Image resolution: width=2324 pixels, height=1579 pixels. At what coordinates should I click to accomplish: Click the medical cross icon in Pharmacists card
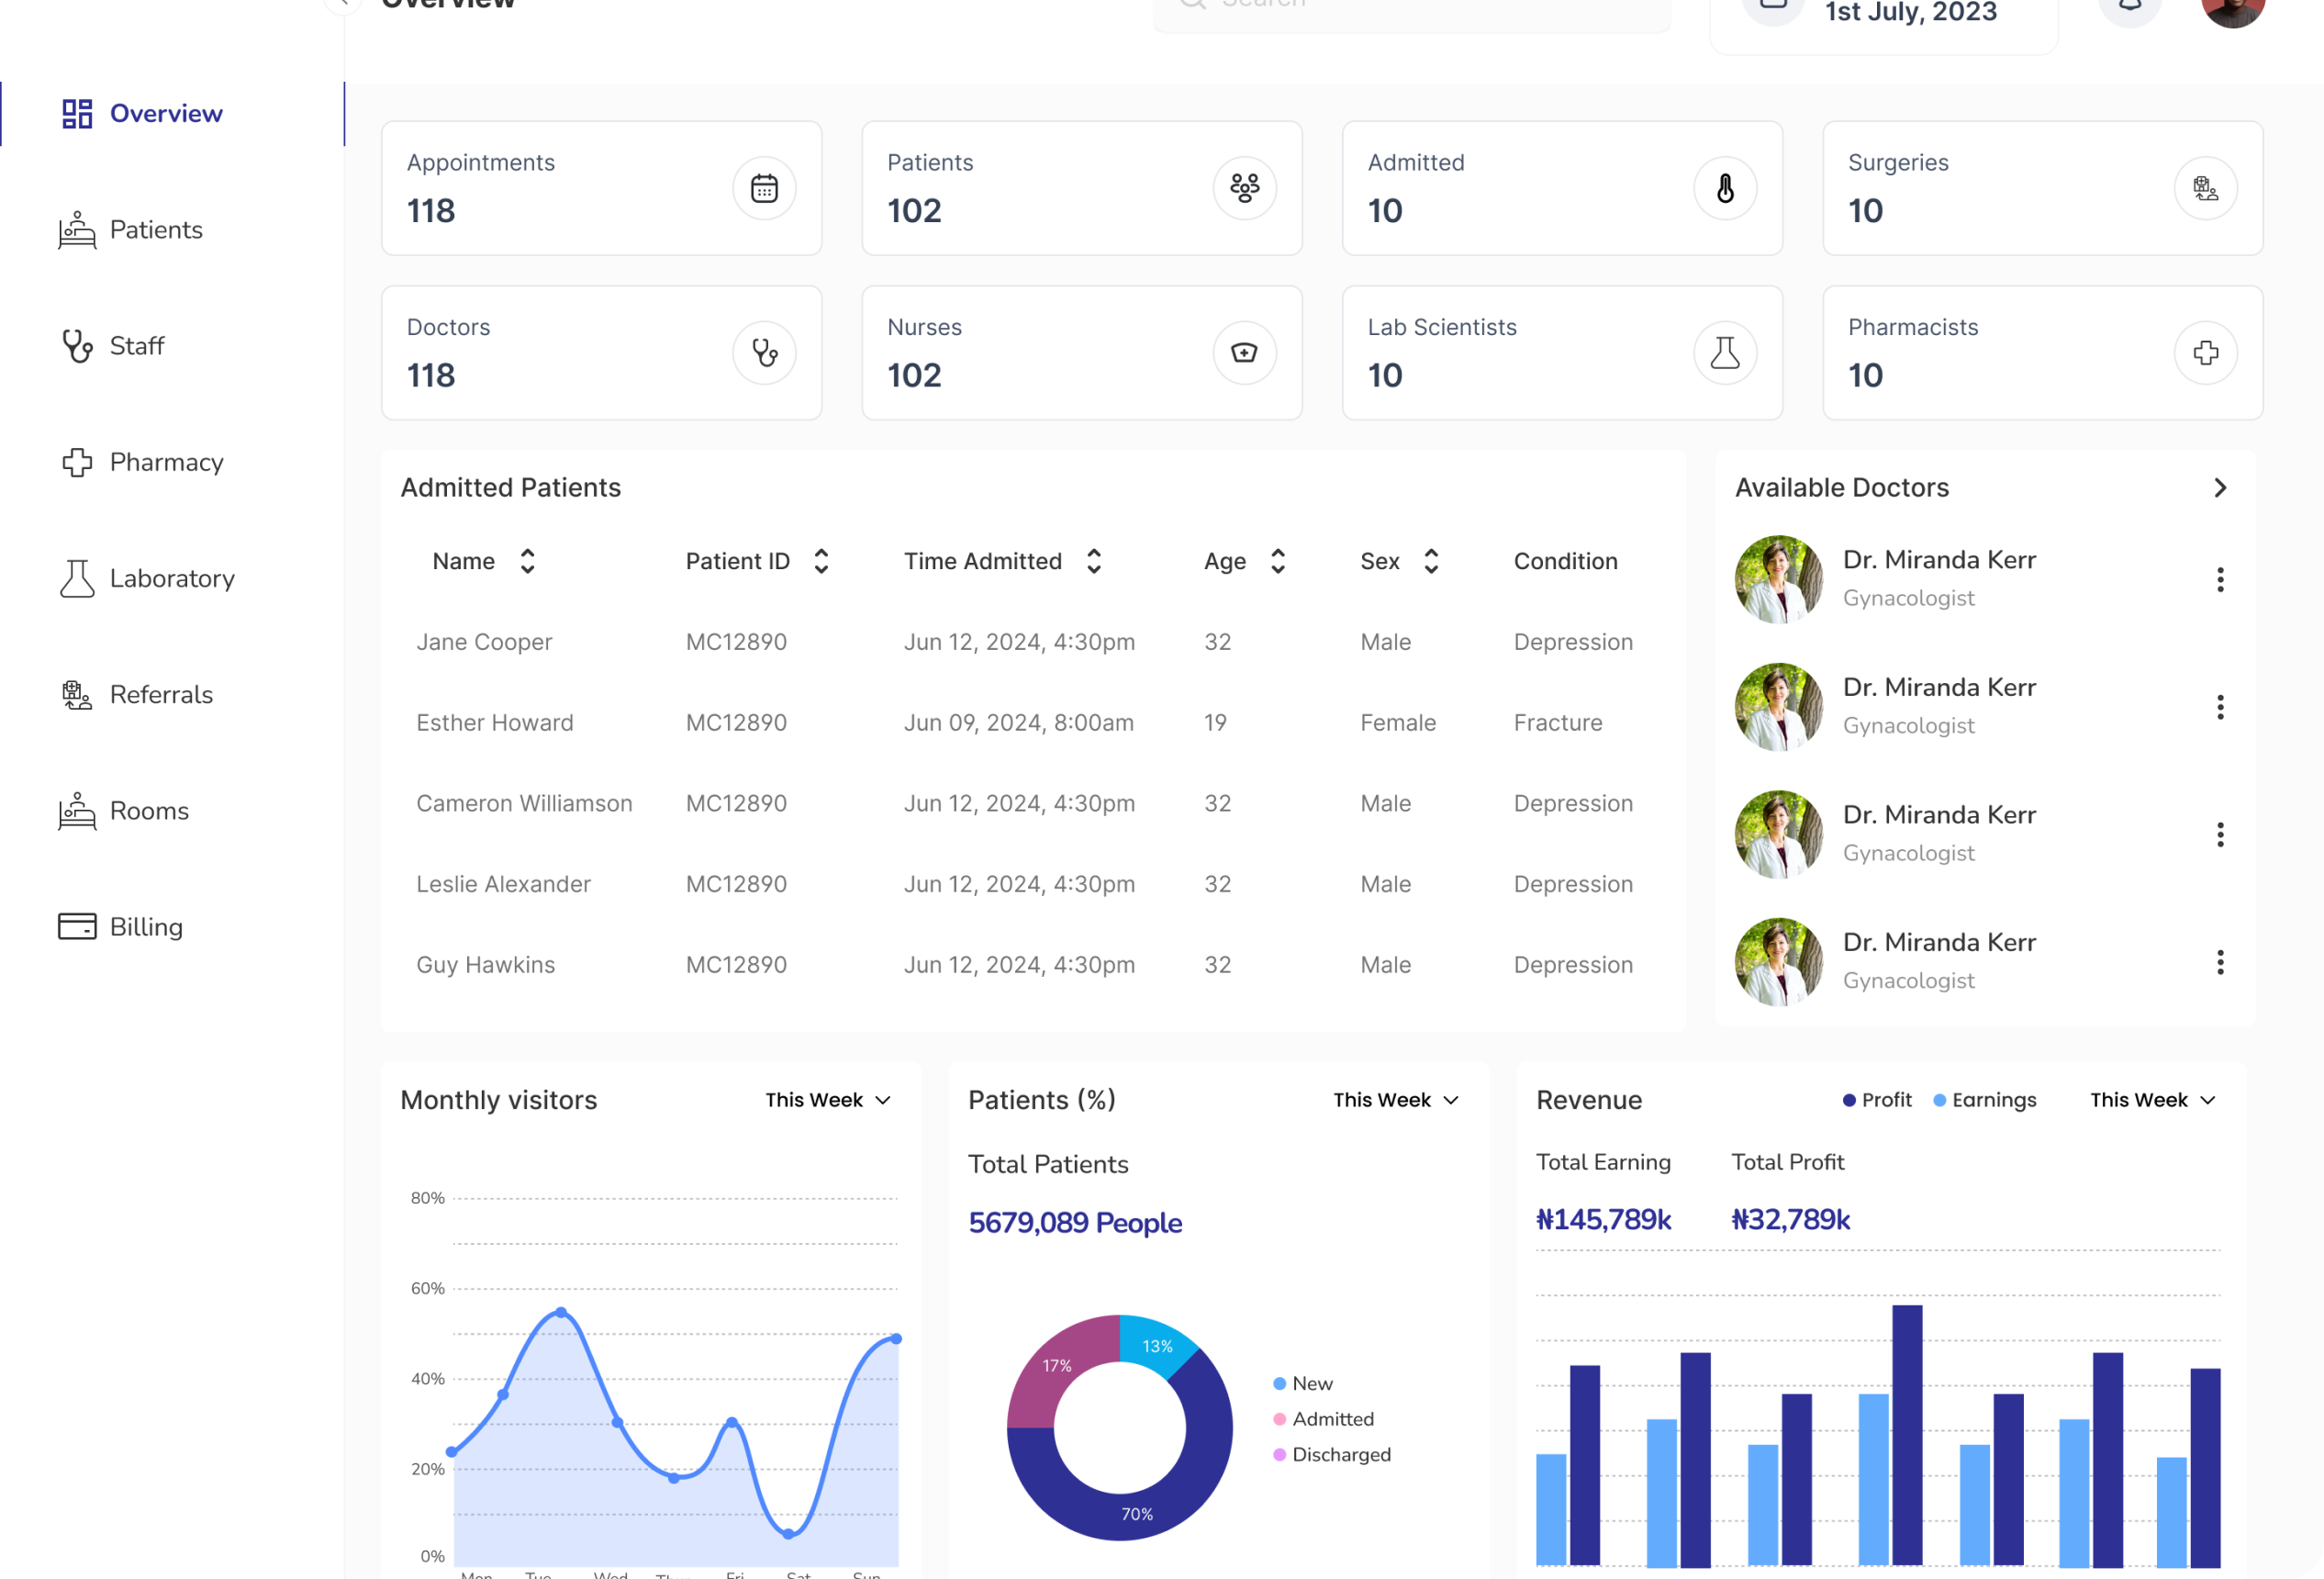click(x=2205, y=353)
